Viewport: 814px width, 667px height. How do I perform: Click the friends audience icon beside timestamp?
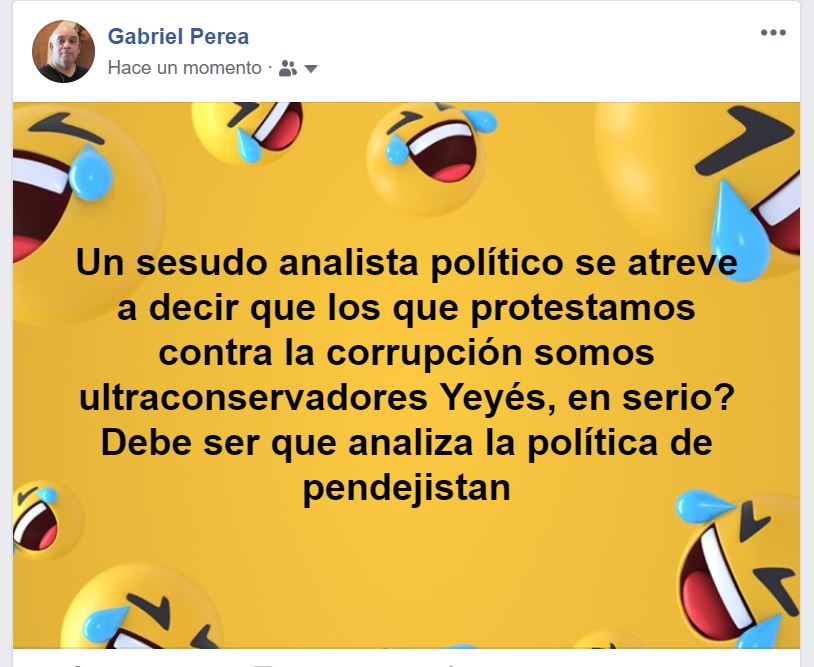(x=288, y=68)
